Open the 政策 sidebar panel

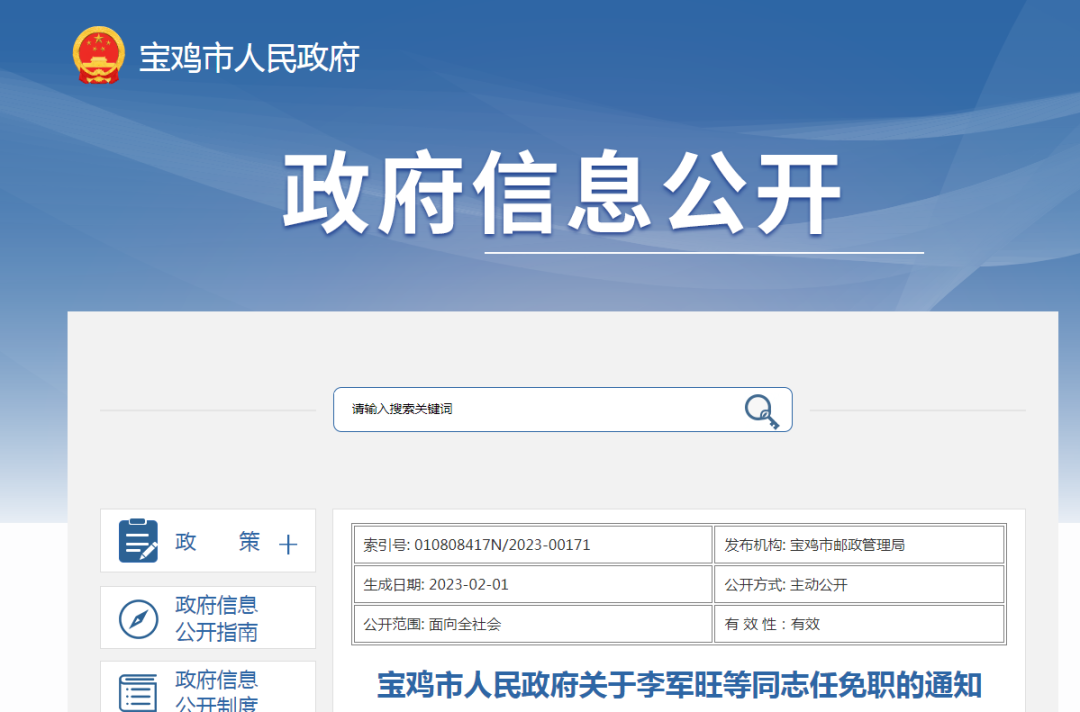click(207, 541)
